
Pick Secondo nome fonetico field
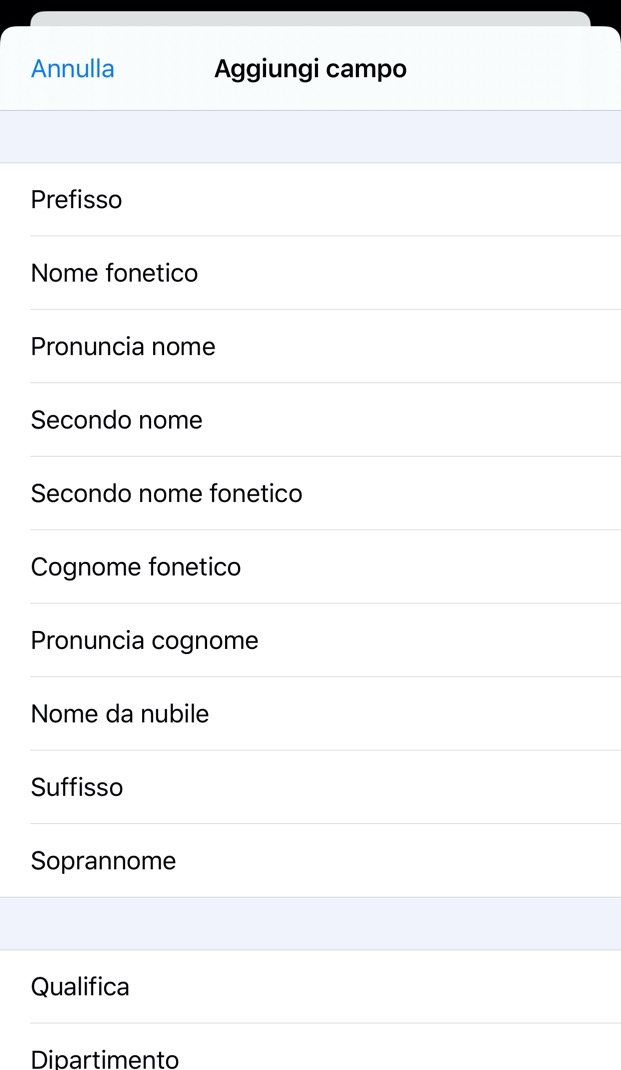166,494
